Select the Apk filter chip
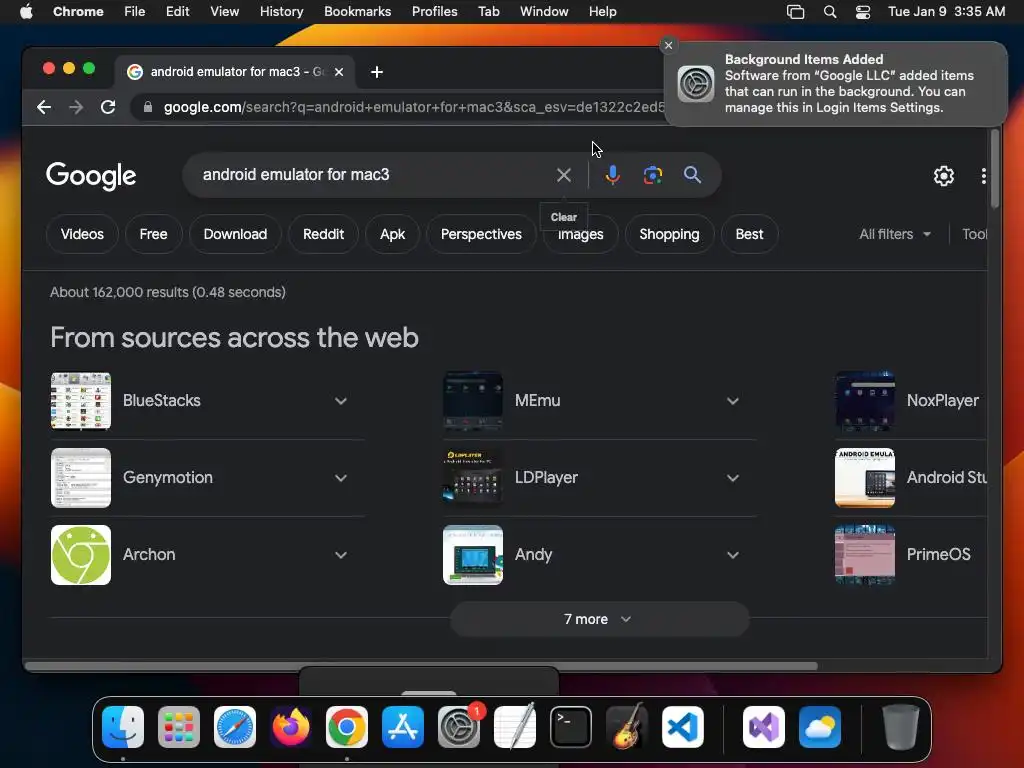The height and width of the screenshot is (768, 1024). (x=392, y=234)
